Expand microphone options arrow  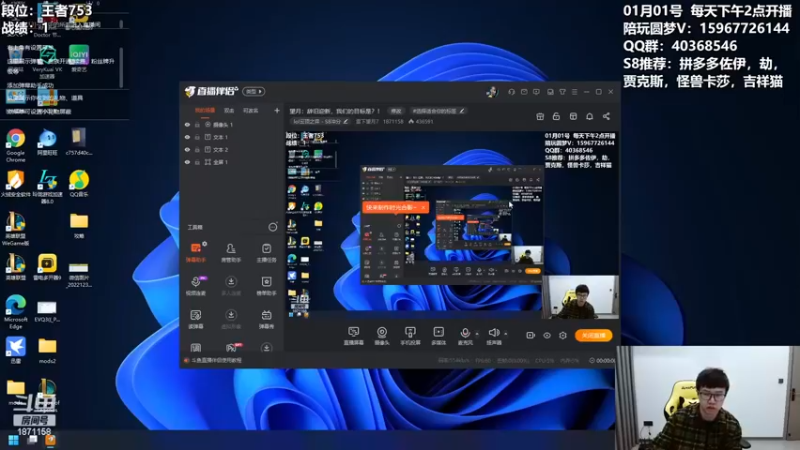tap(477, 334)
